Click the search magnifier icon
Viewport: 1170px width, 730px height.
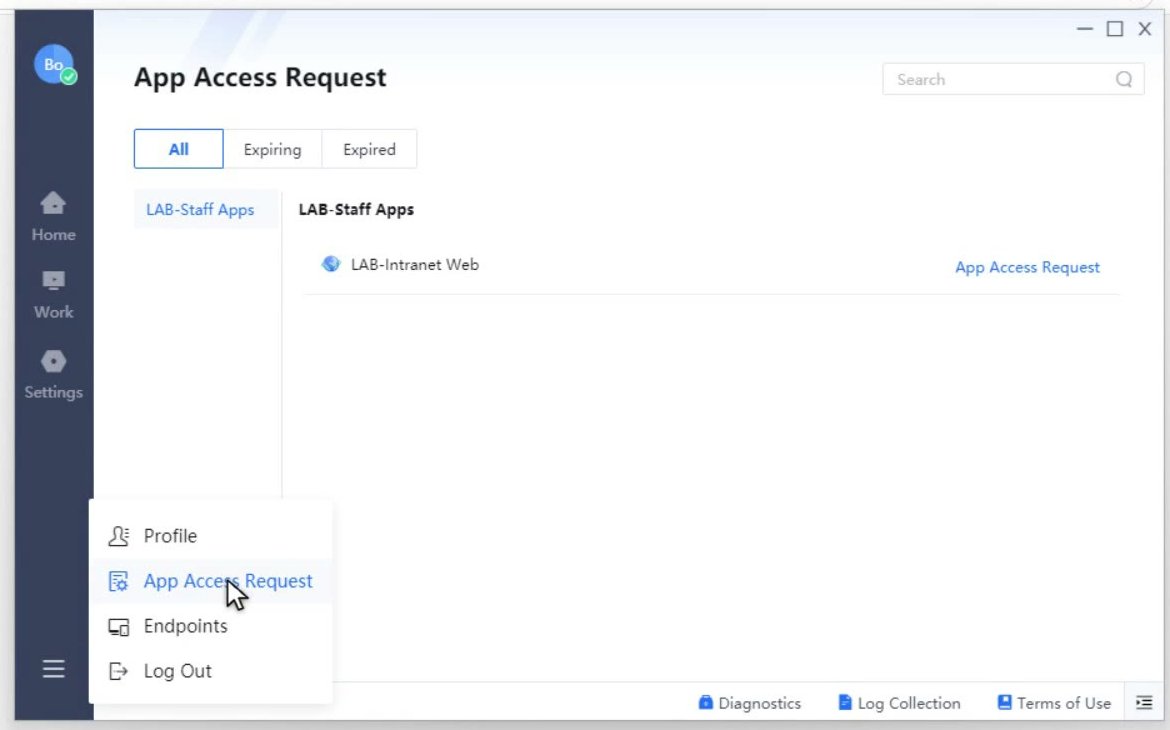(1124, 79)
